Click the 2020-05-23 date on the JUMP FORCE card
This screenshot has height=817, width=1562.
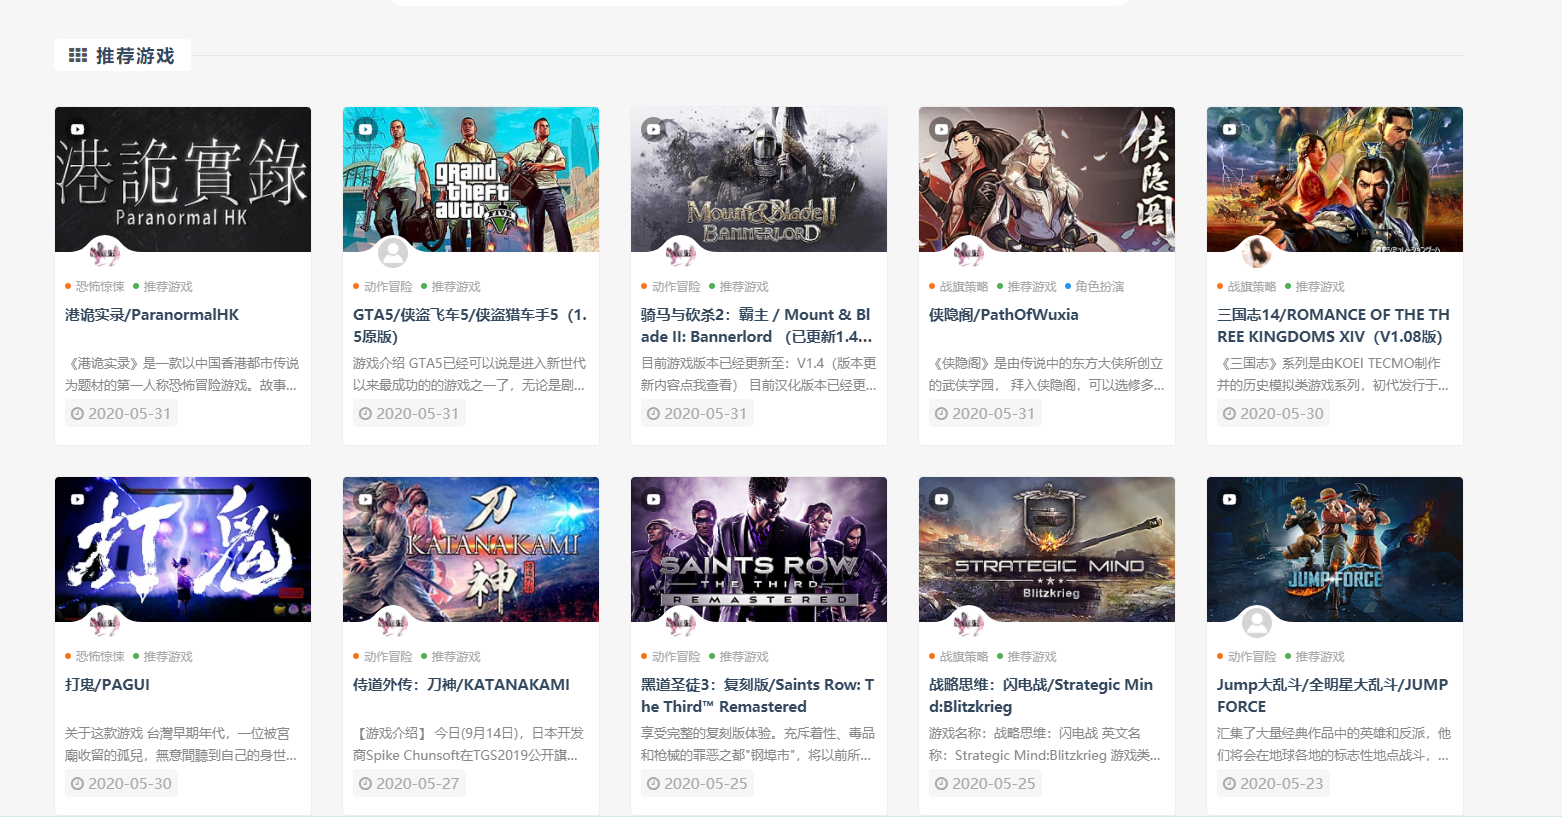1273,784
